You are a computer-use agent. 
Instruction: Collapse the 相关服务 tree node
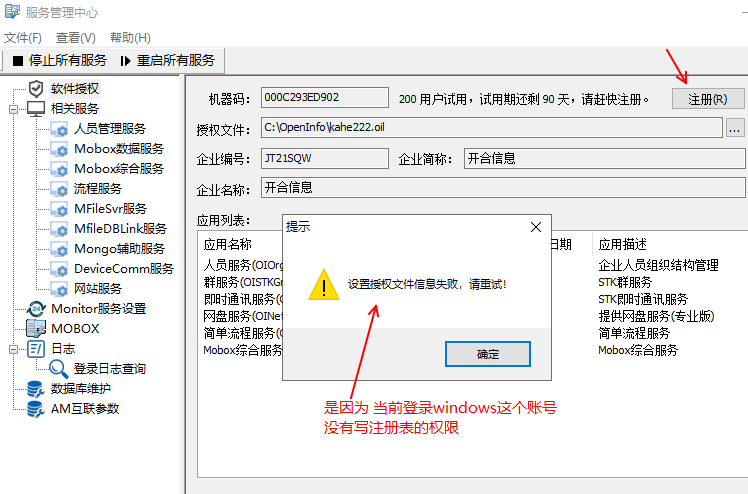(14, 108)
